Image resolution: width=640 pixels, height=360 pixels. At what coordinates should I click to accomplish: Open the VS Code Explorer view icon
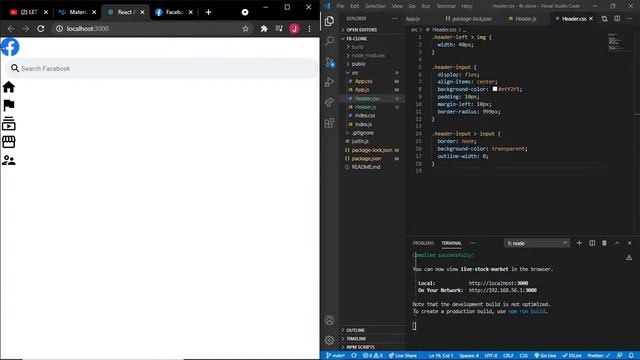pyautogui.click(x=329, y=21)
